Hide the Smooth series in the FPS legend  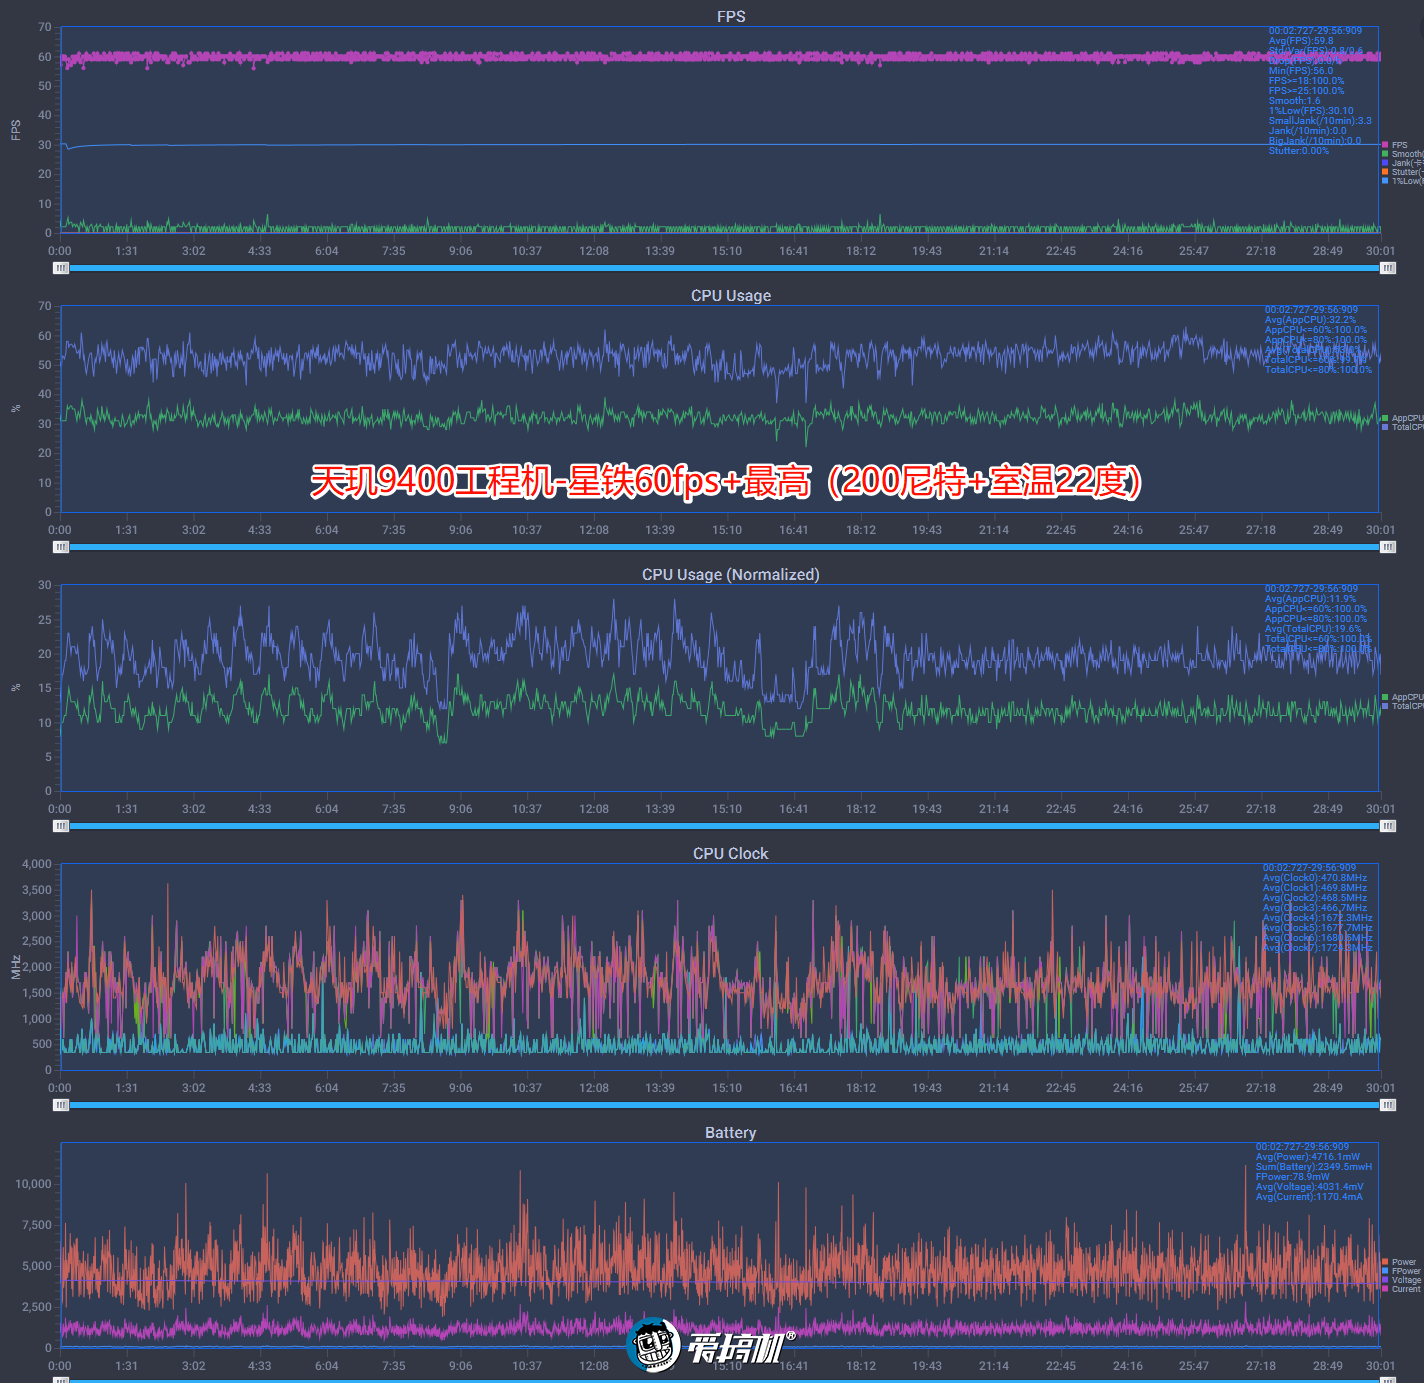click(x=1402, y=154)
